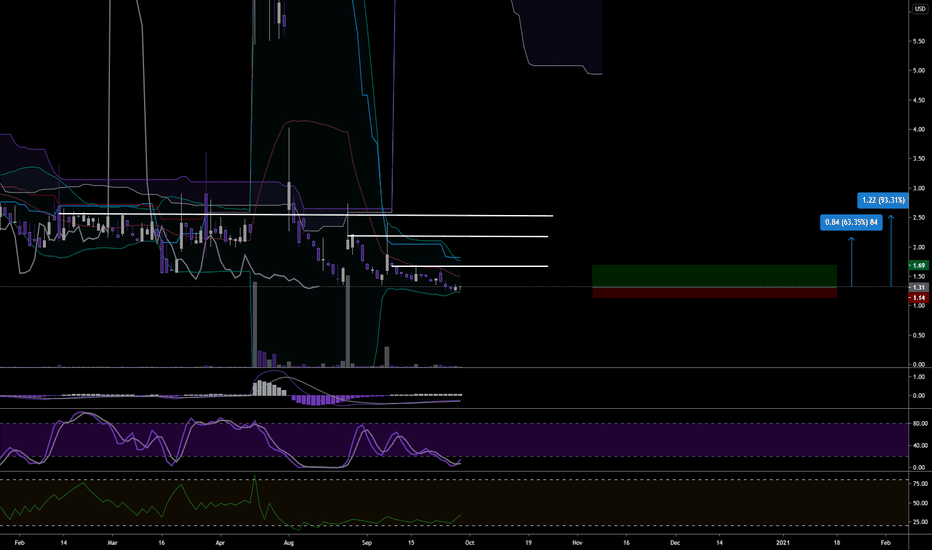Select the red stop-loss zone of long position

click(x=714, y=292)
